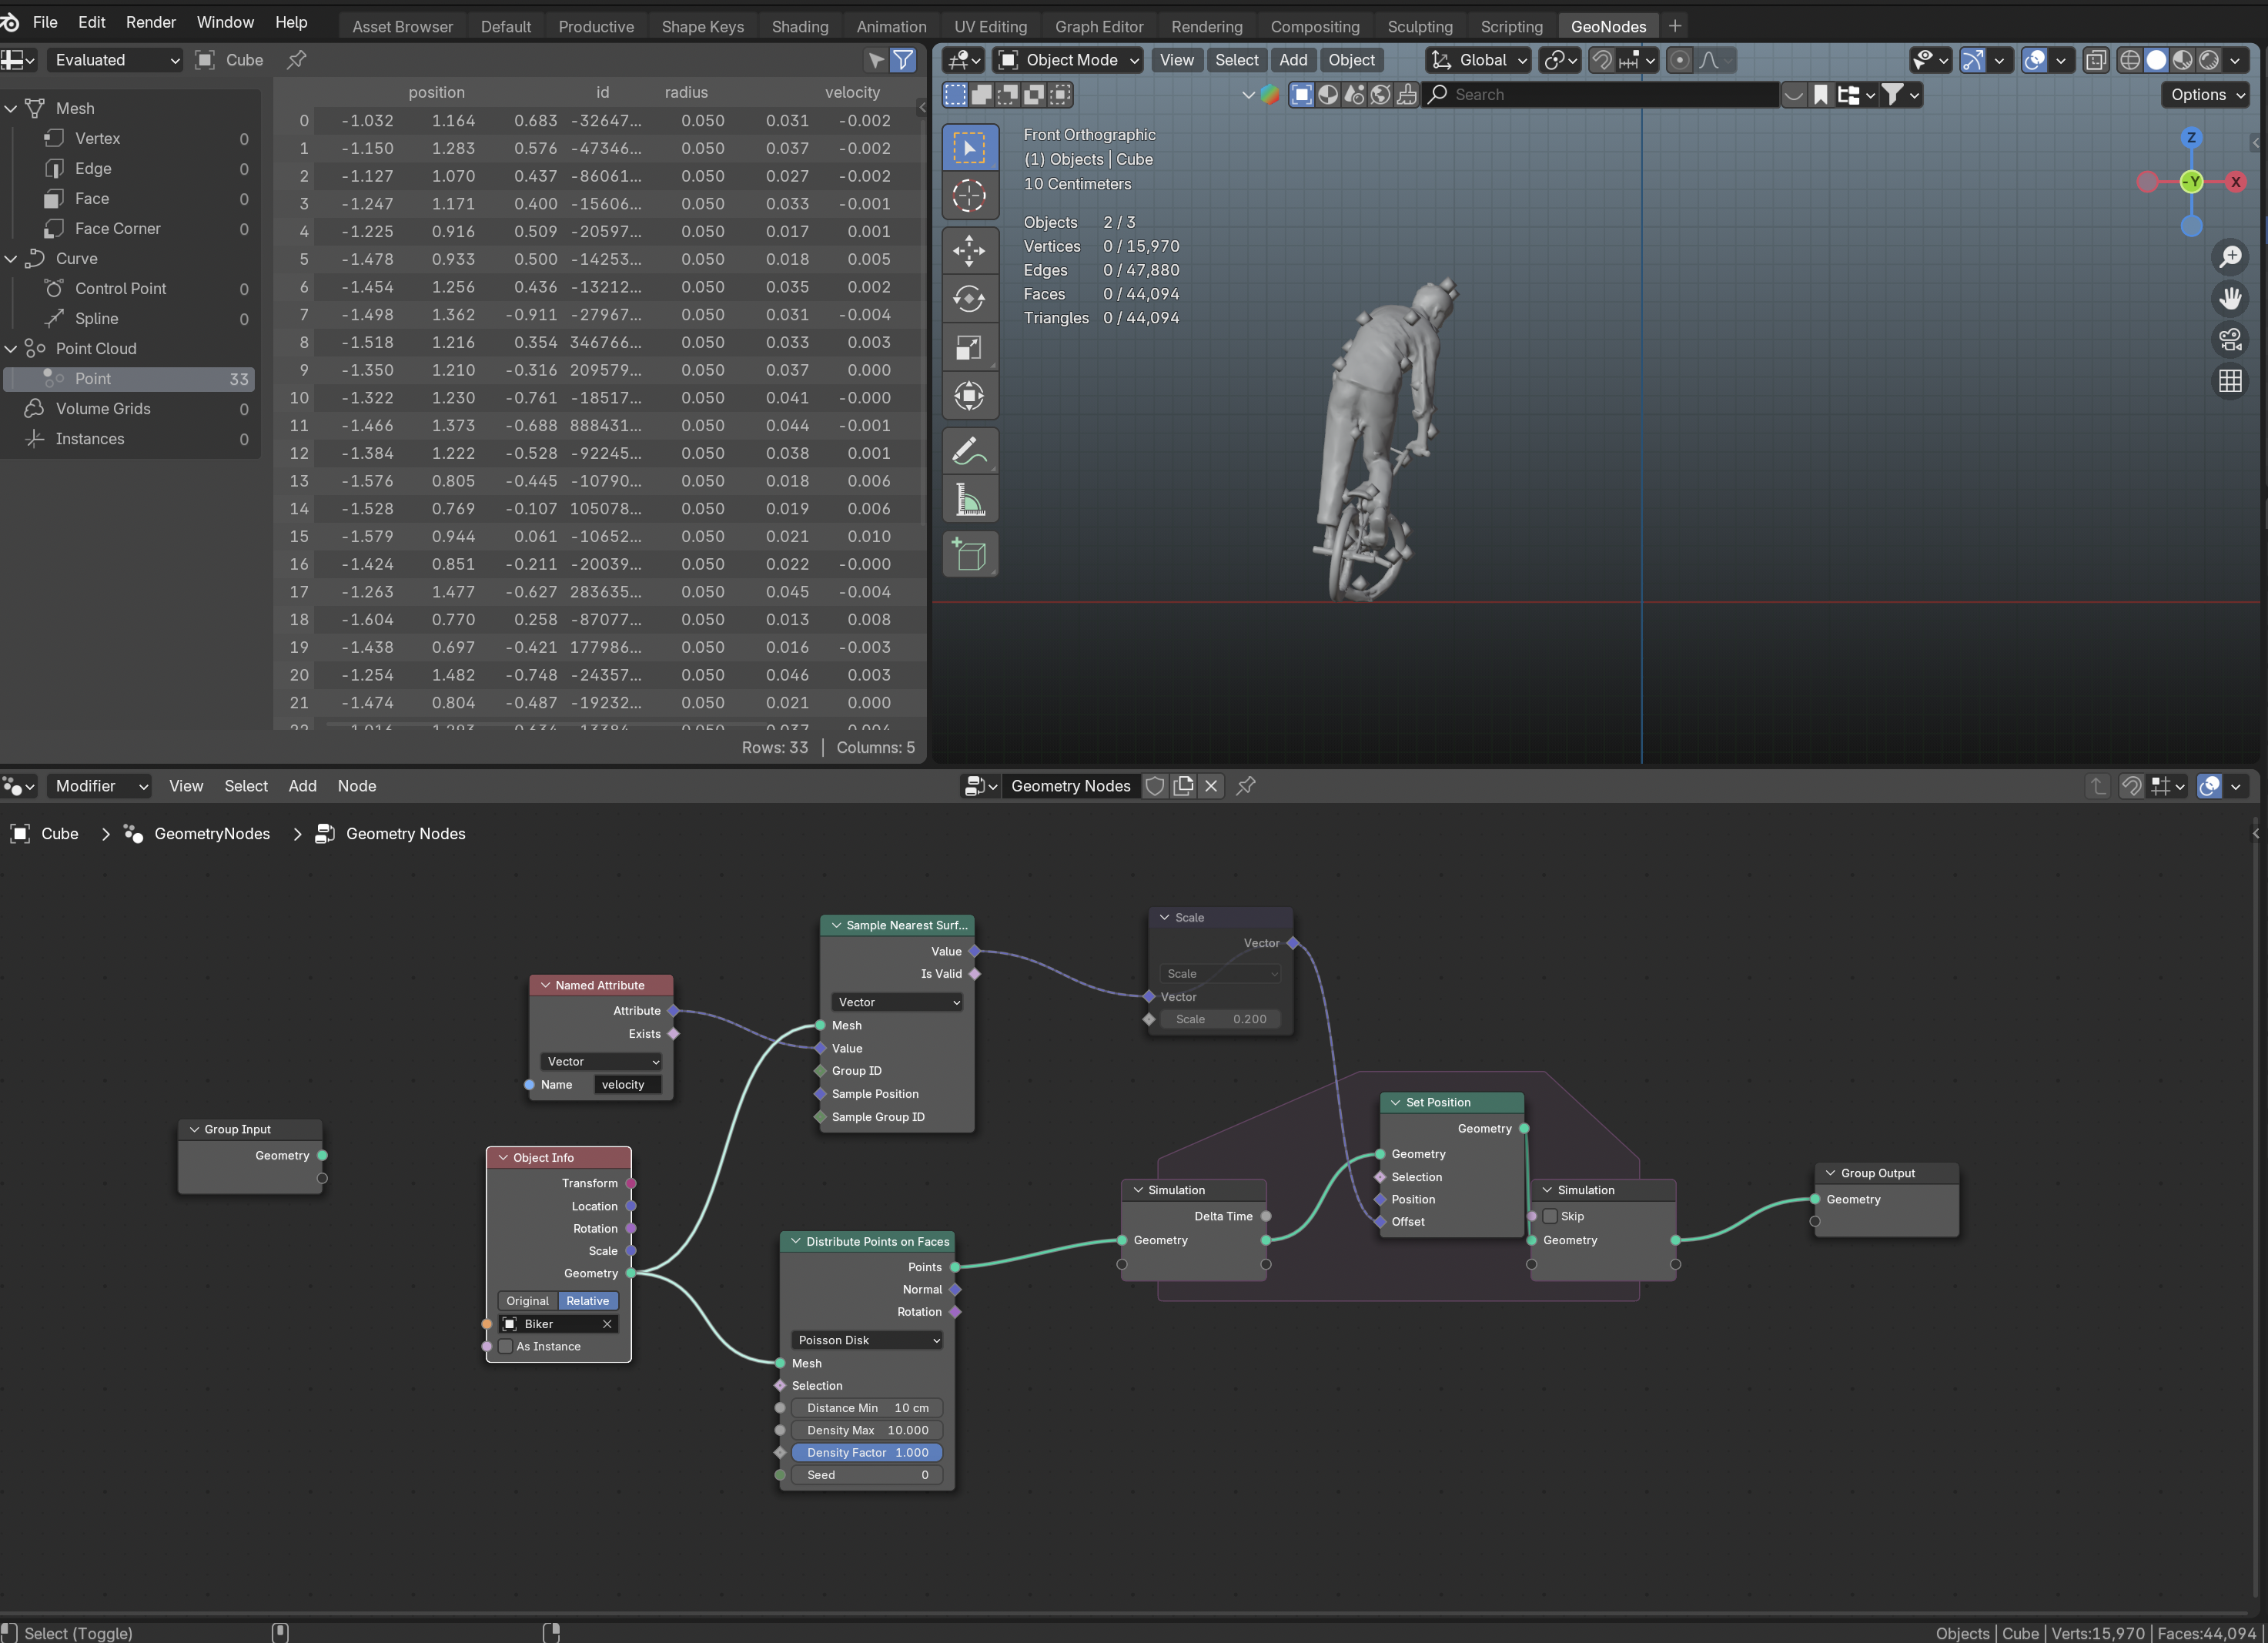Click the fake user shield icon
This screenshot has height=1643, width=2268.
(1154, 786)
